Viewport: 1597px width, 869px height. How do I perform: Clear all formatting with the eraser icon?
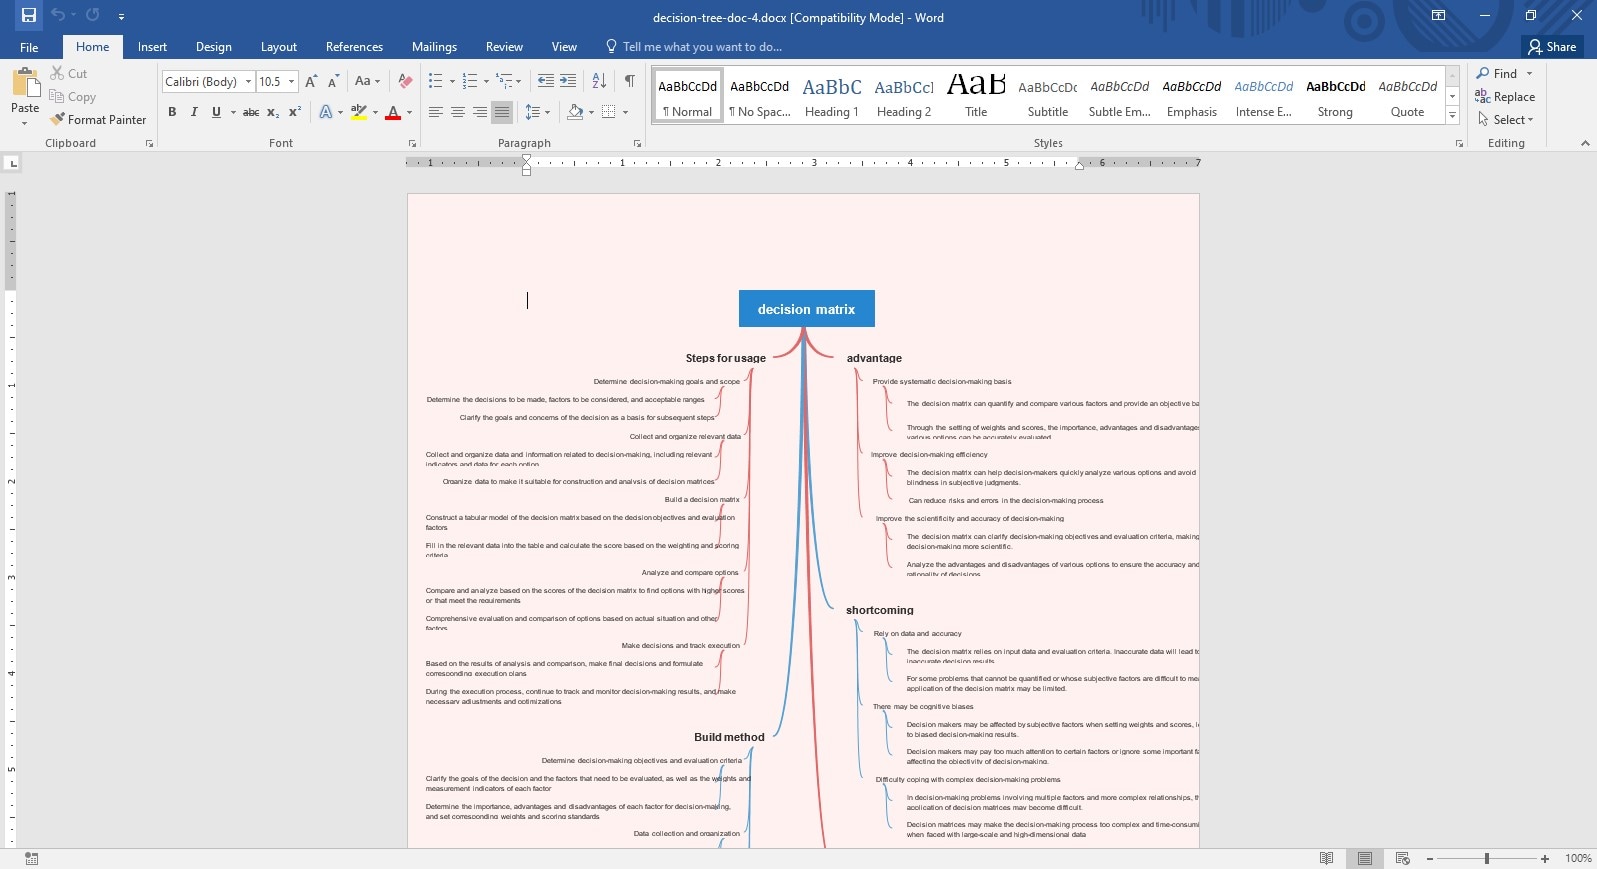[405, 81]
